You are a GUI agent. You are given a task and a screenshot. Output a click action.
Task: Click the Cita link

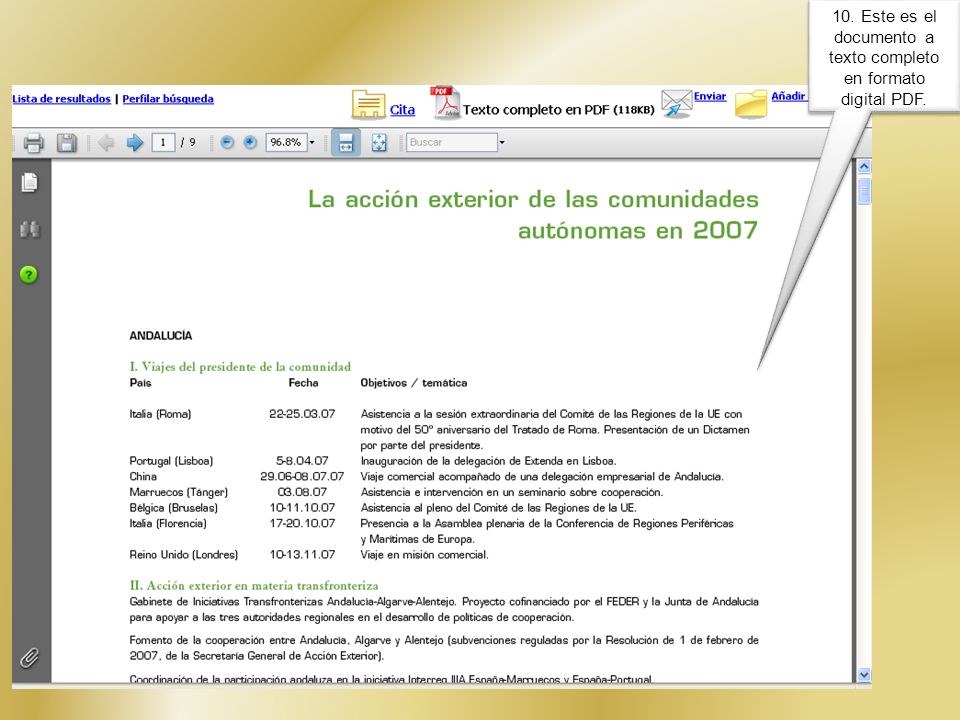(x=402, y=110)
